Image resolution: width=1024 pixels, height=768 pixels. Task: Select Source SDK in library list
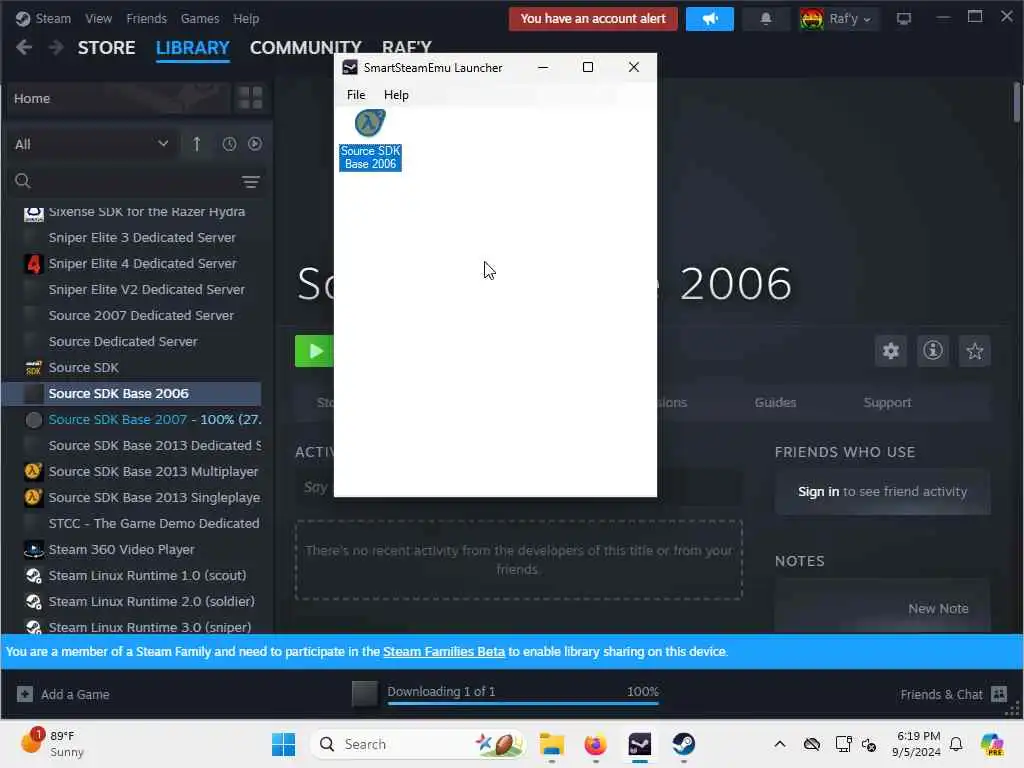click(x=142, y=368)
